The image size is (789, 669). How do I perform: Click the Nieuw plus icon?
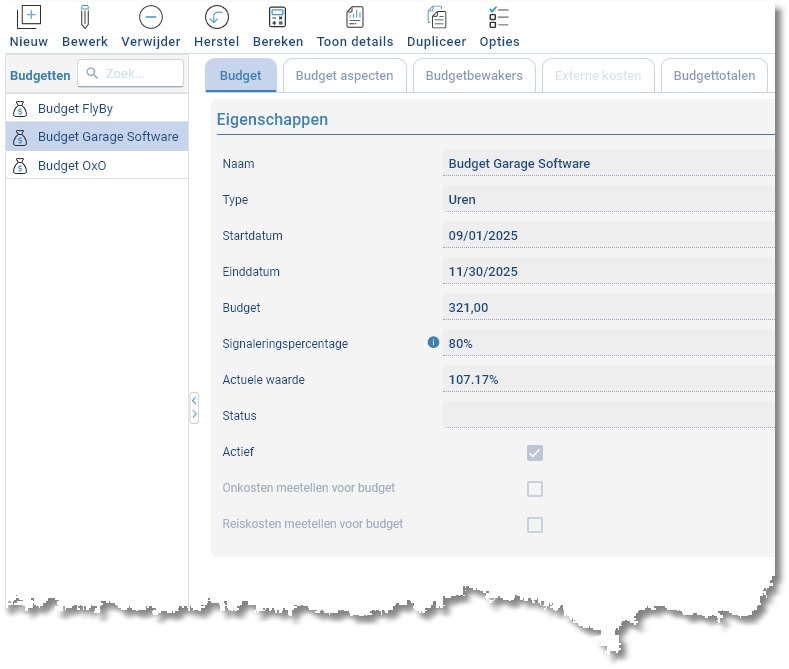pyautogui.click(x=29, y=17)
